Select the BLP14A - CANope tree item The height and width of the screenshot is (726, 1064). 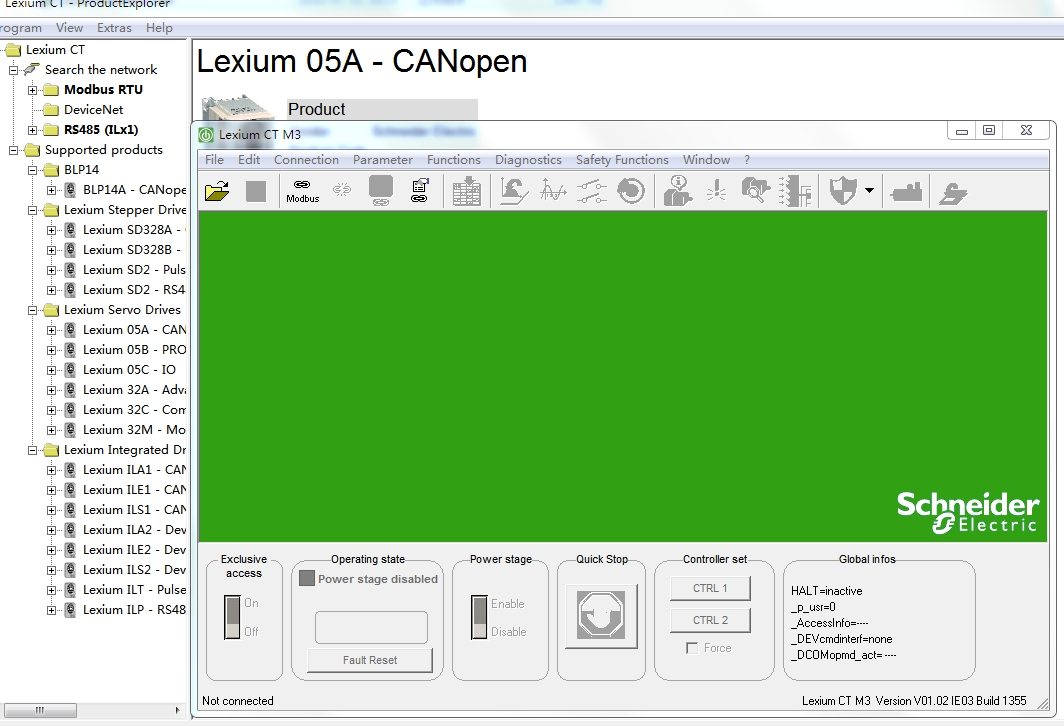pos(134,190)
